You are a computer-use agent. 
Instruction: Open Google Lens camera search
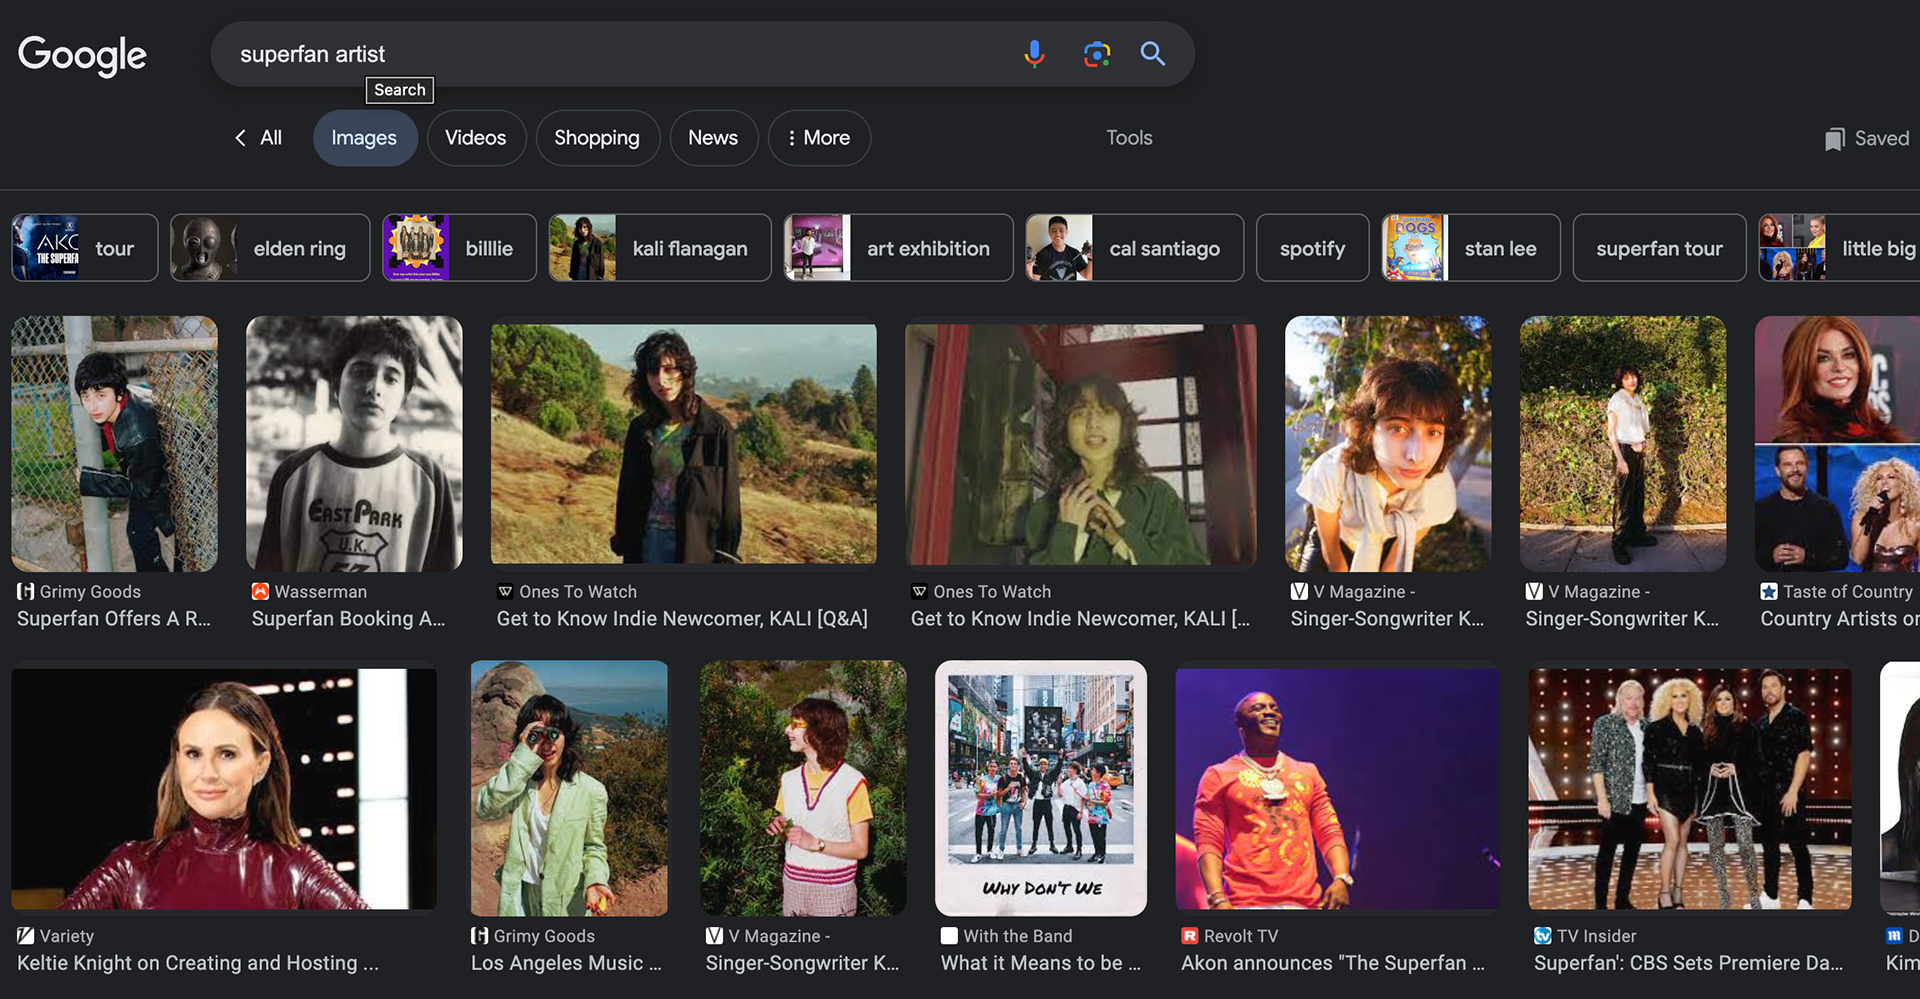[1097, 54]
